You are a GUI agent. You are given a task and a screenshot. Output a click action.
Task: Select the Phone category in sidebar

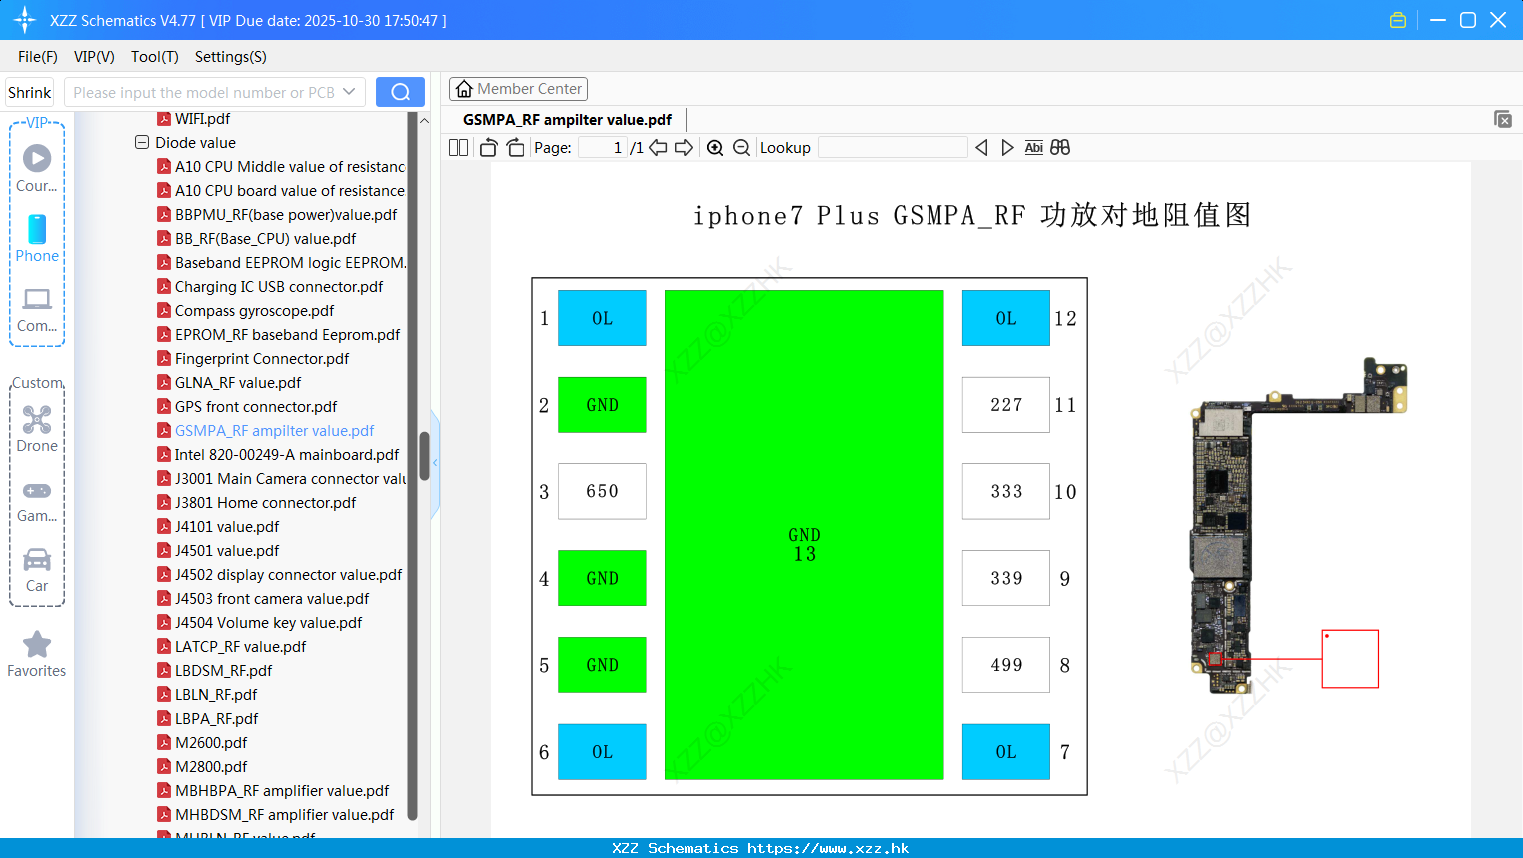[x=37, y=238]
